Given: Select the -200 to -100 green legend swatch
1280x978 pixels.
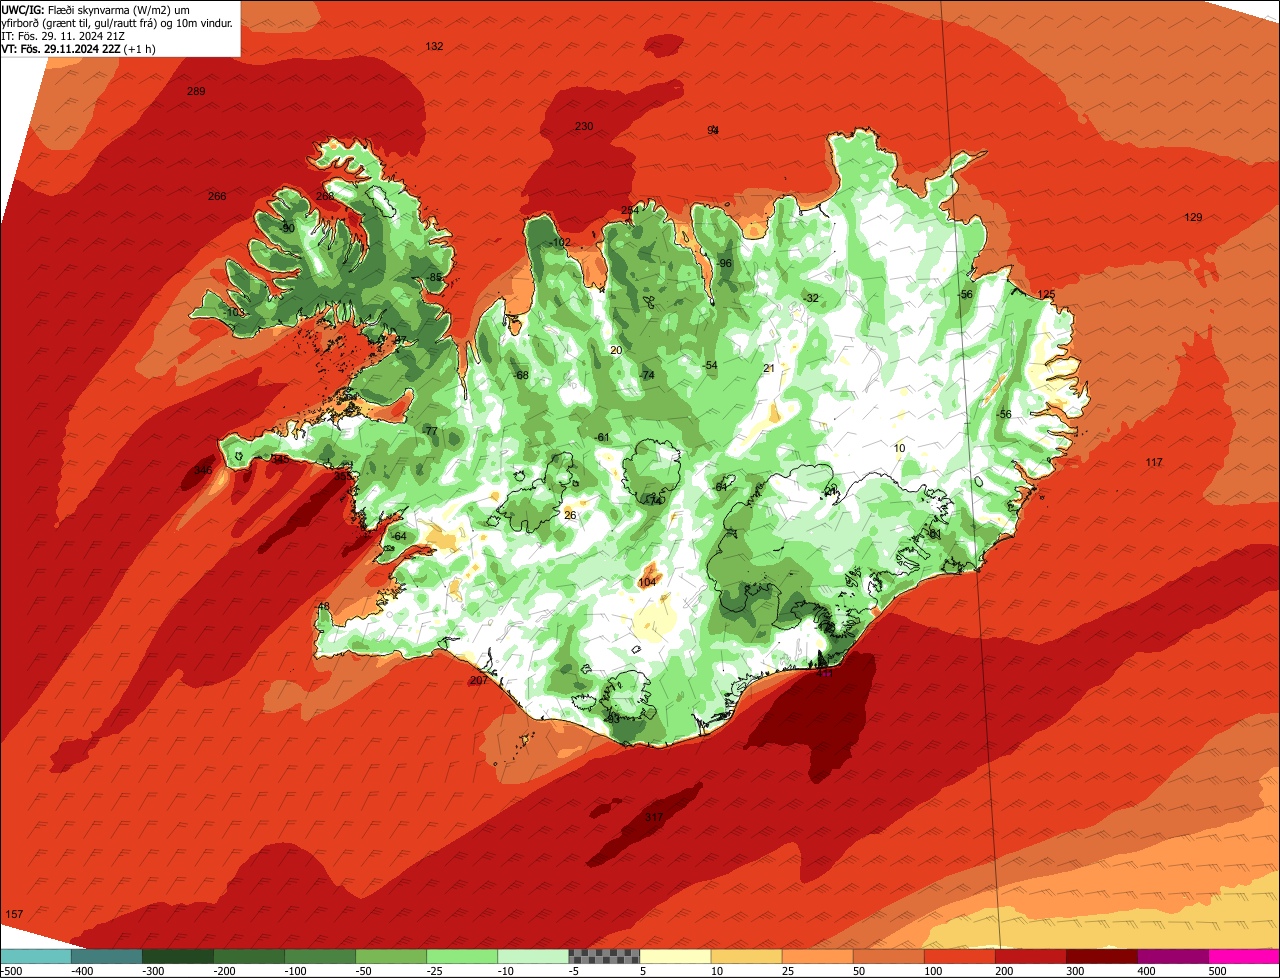Looking at the screenshot, I should coord(249,956).
